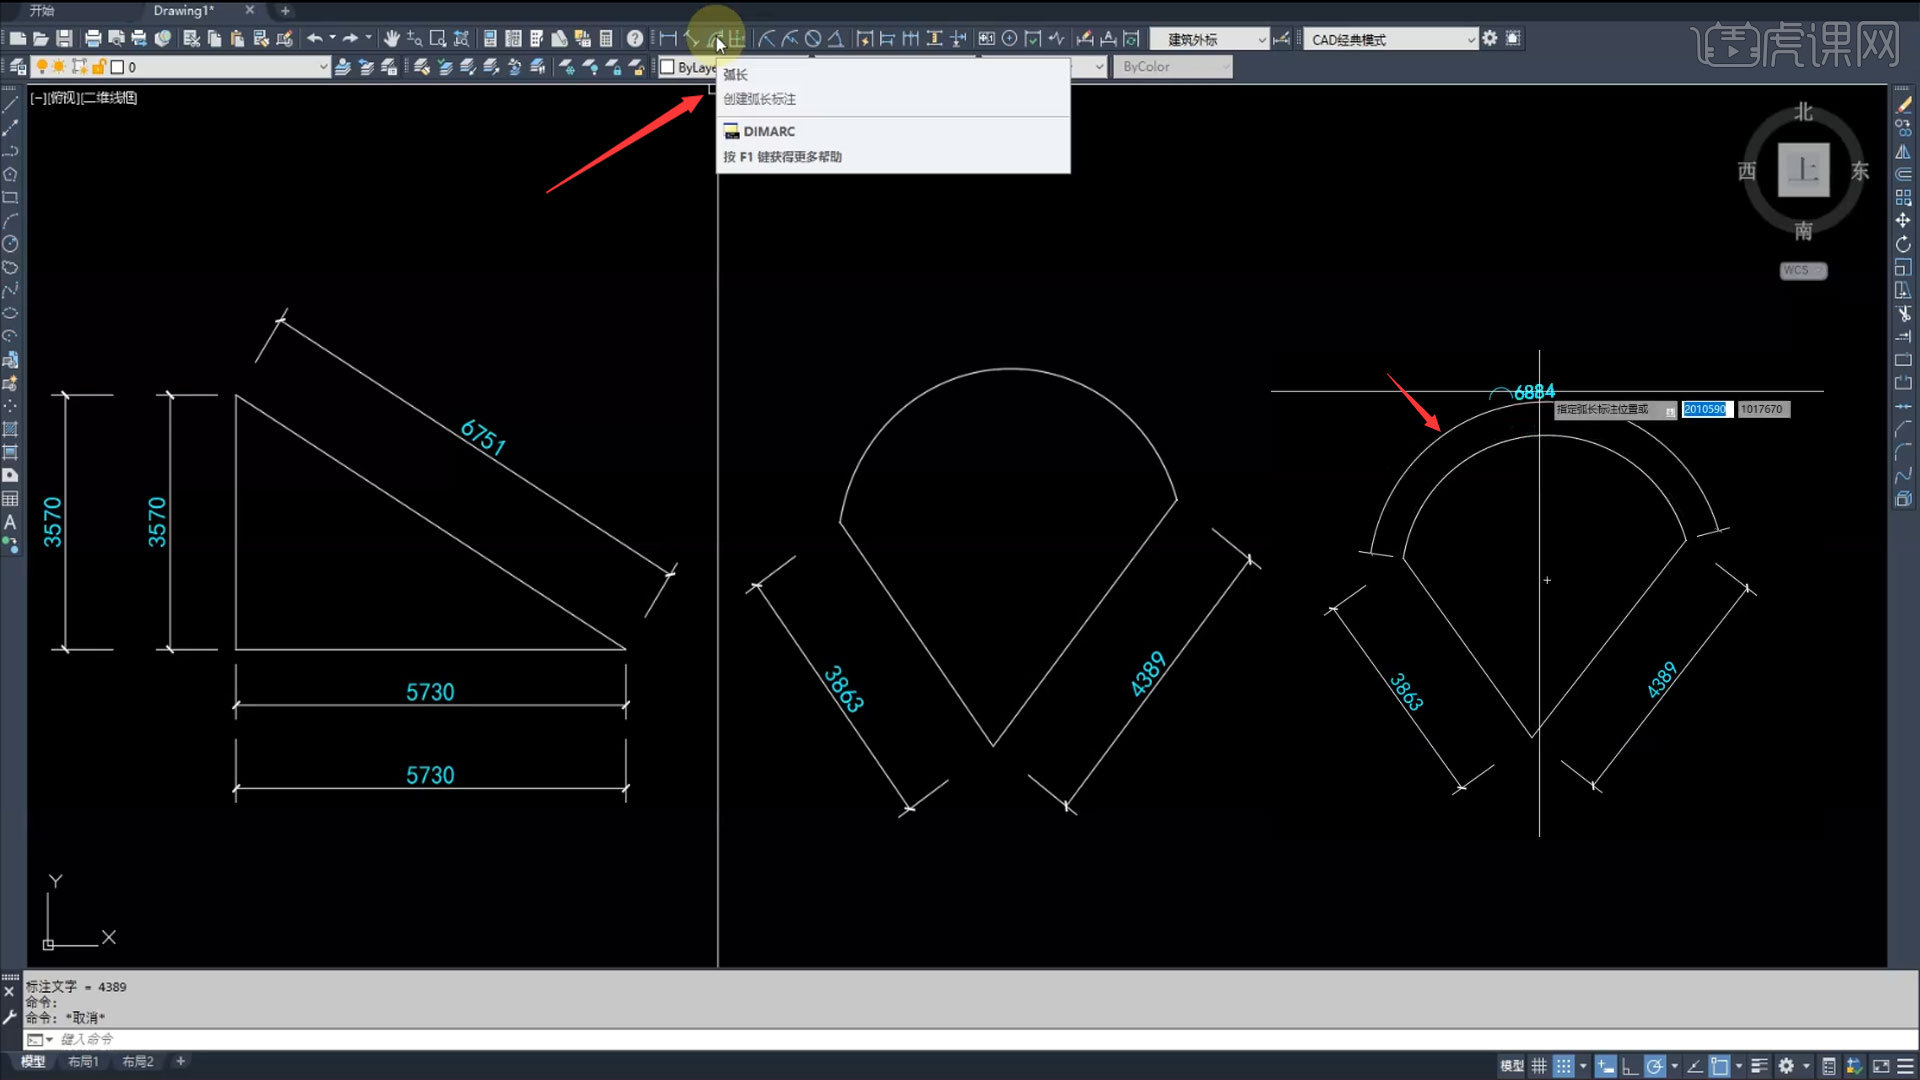Select the Angular dimension tool

point(836,39)
